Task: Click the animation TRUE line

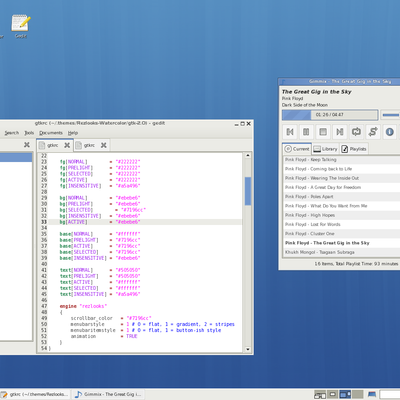Action: coord(104,336)
